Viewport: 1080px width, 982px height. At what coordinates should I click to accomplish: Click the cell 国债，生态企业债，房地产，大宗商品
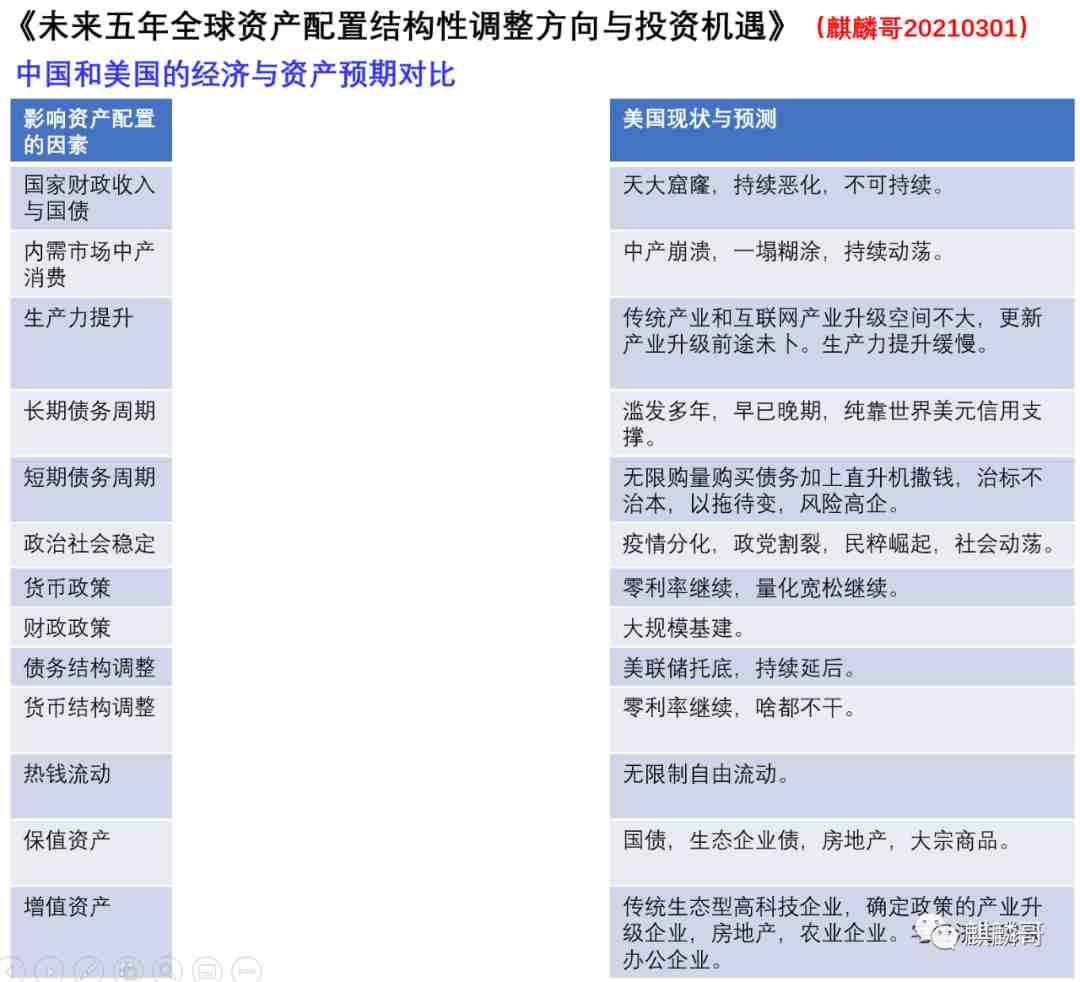pos(842,853)
